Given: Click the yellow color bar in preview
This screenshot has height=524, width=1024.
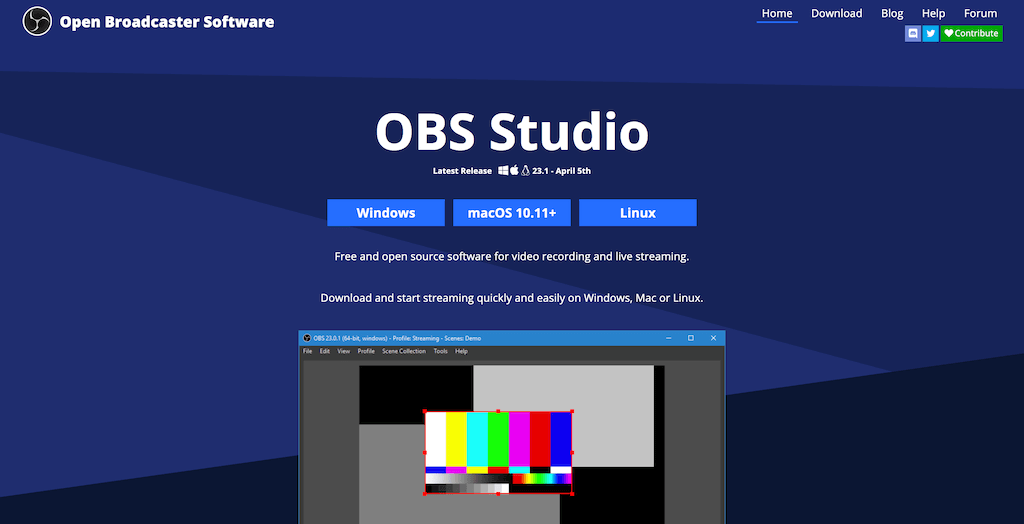Looking at the screenshot, I should tap(456, 438).
